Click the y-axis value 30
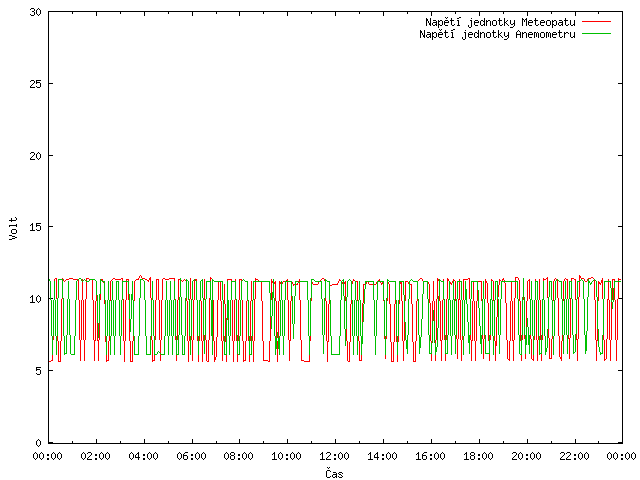This screenshot has width=640, height=480. pos(36,12)
